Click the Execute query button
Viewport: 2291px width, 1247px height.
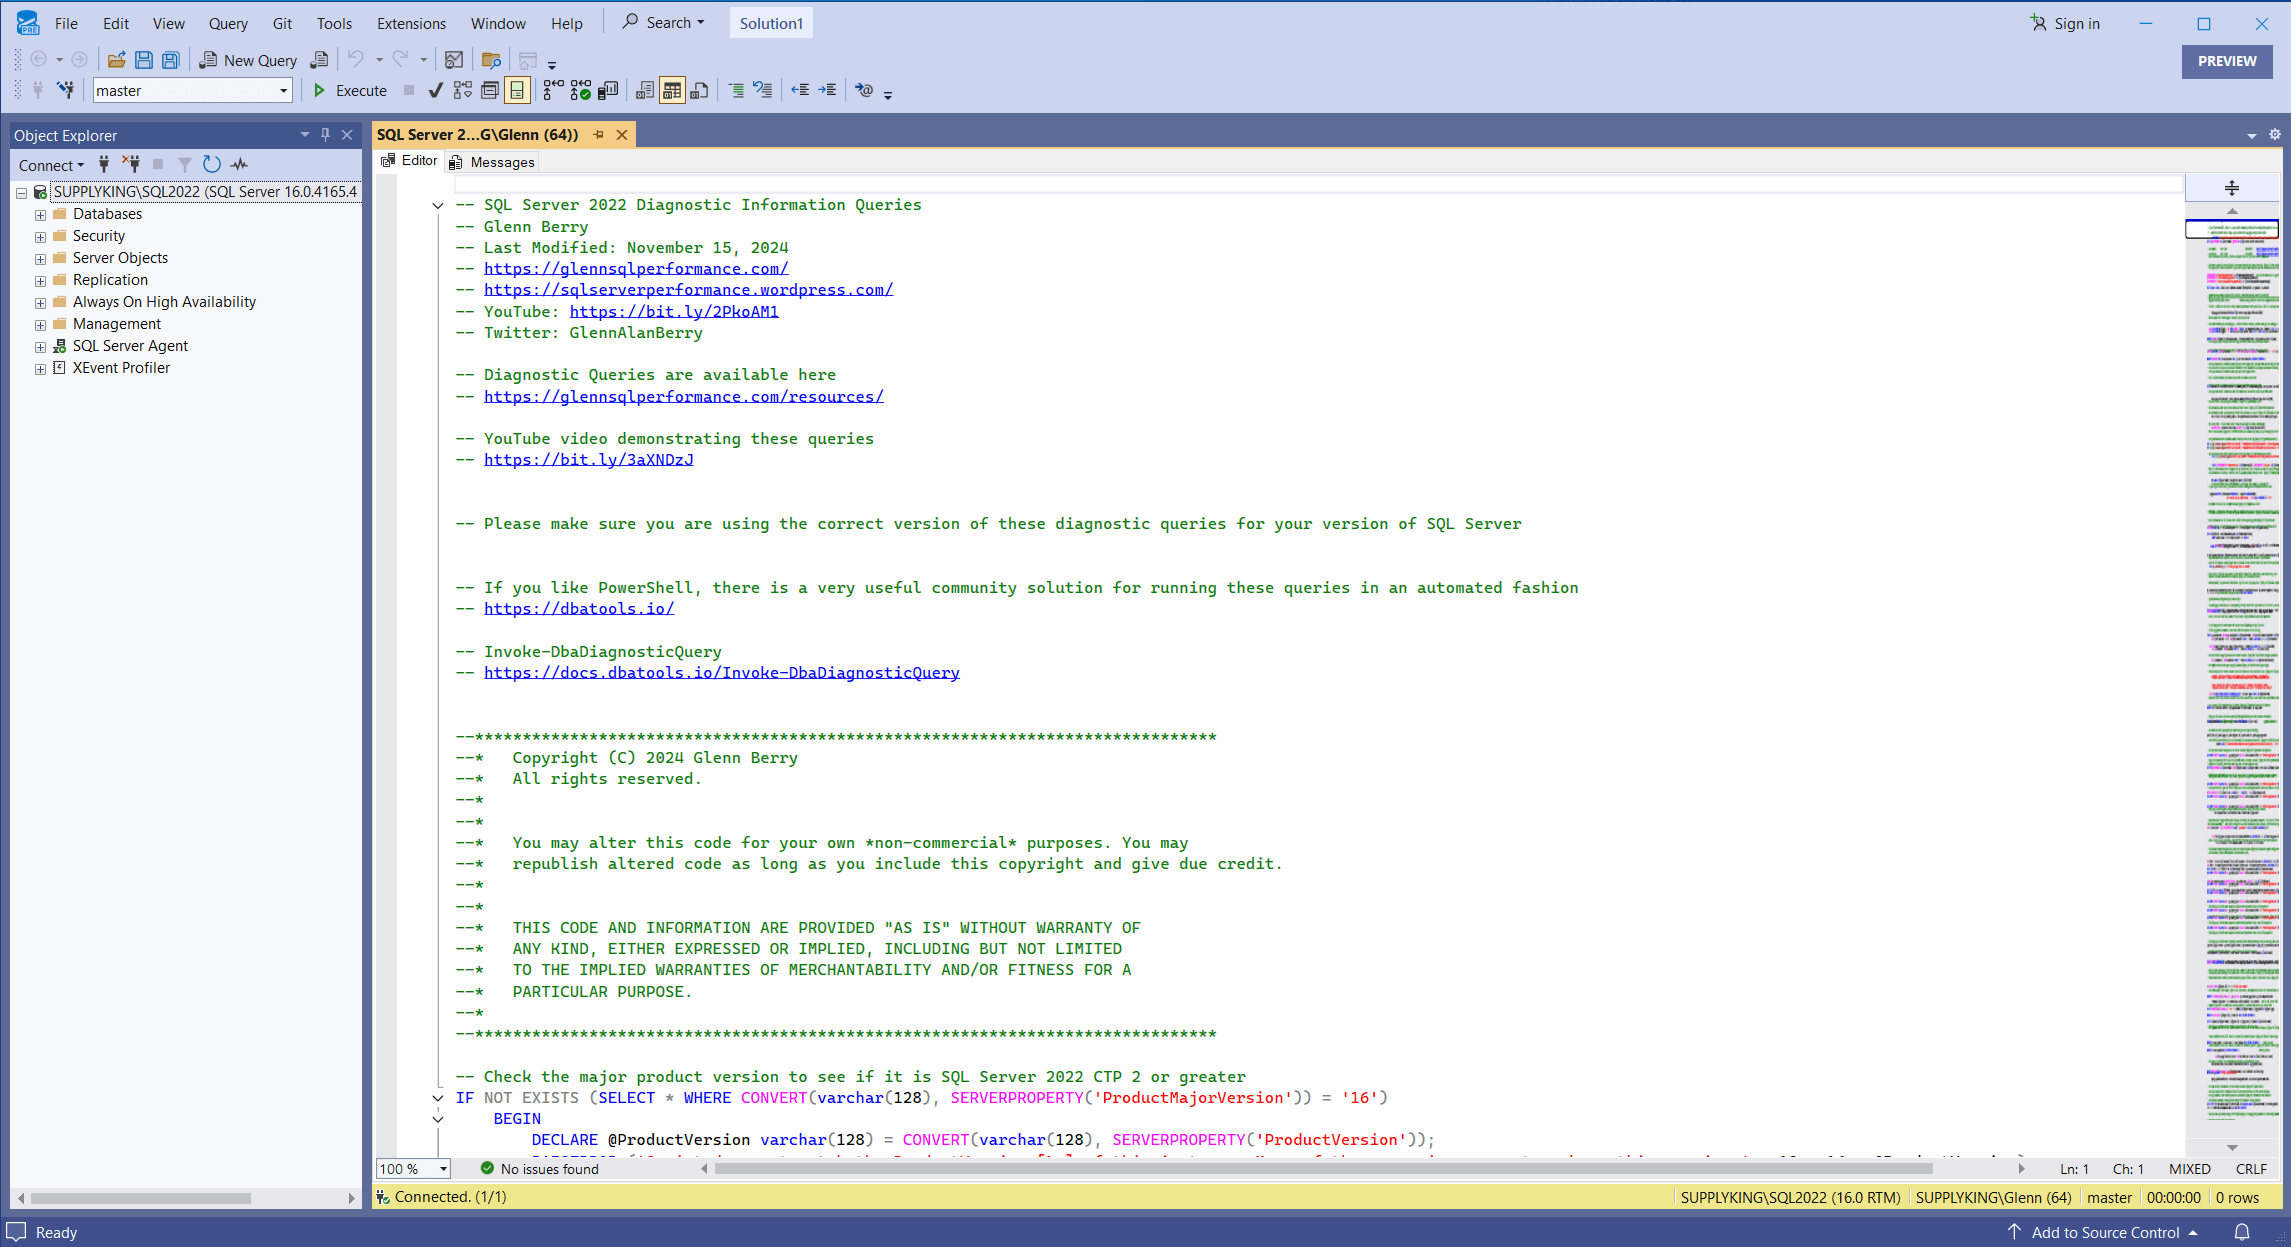350,90
